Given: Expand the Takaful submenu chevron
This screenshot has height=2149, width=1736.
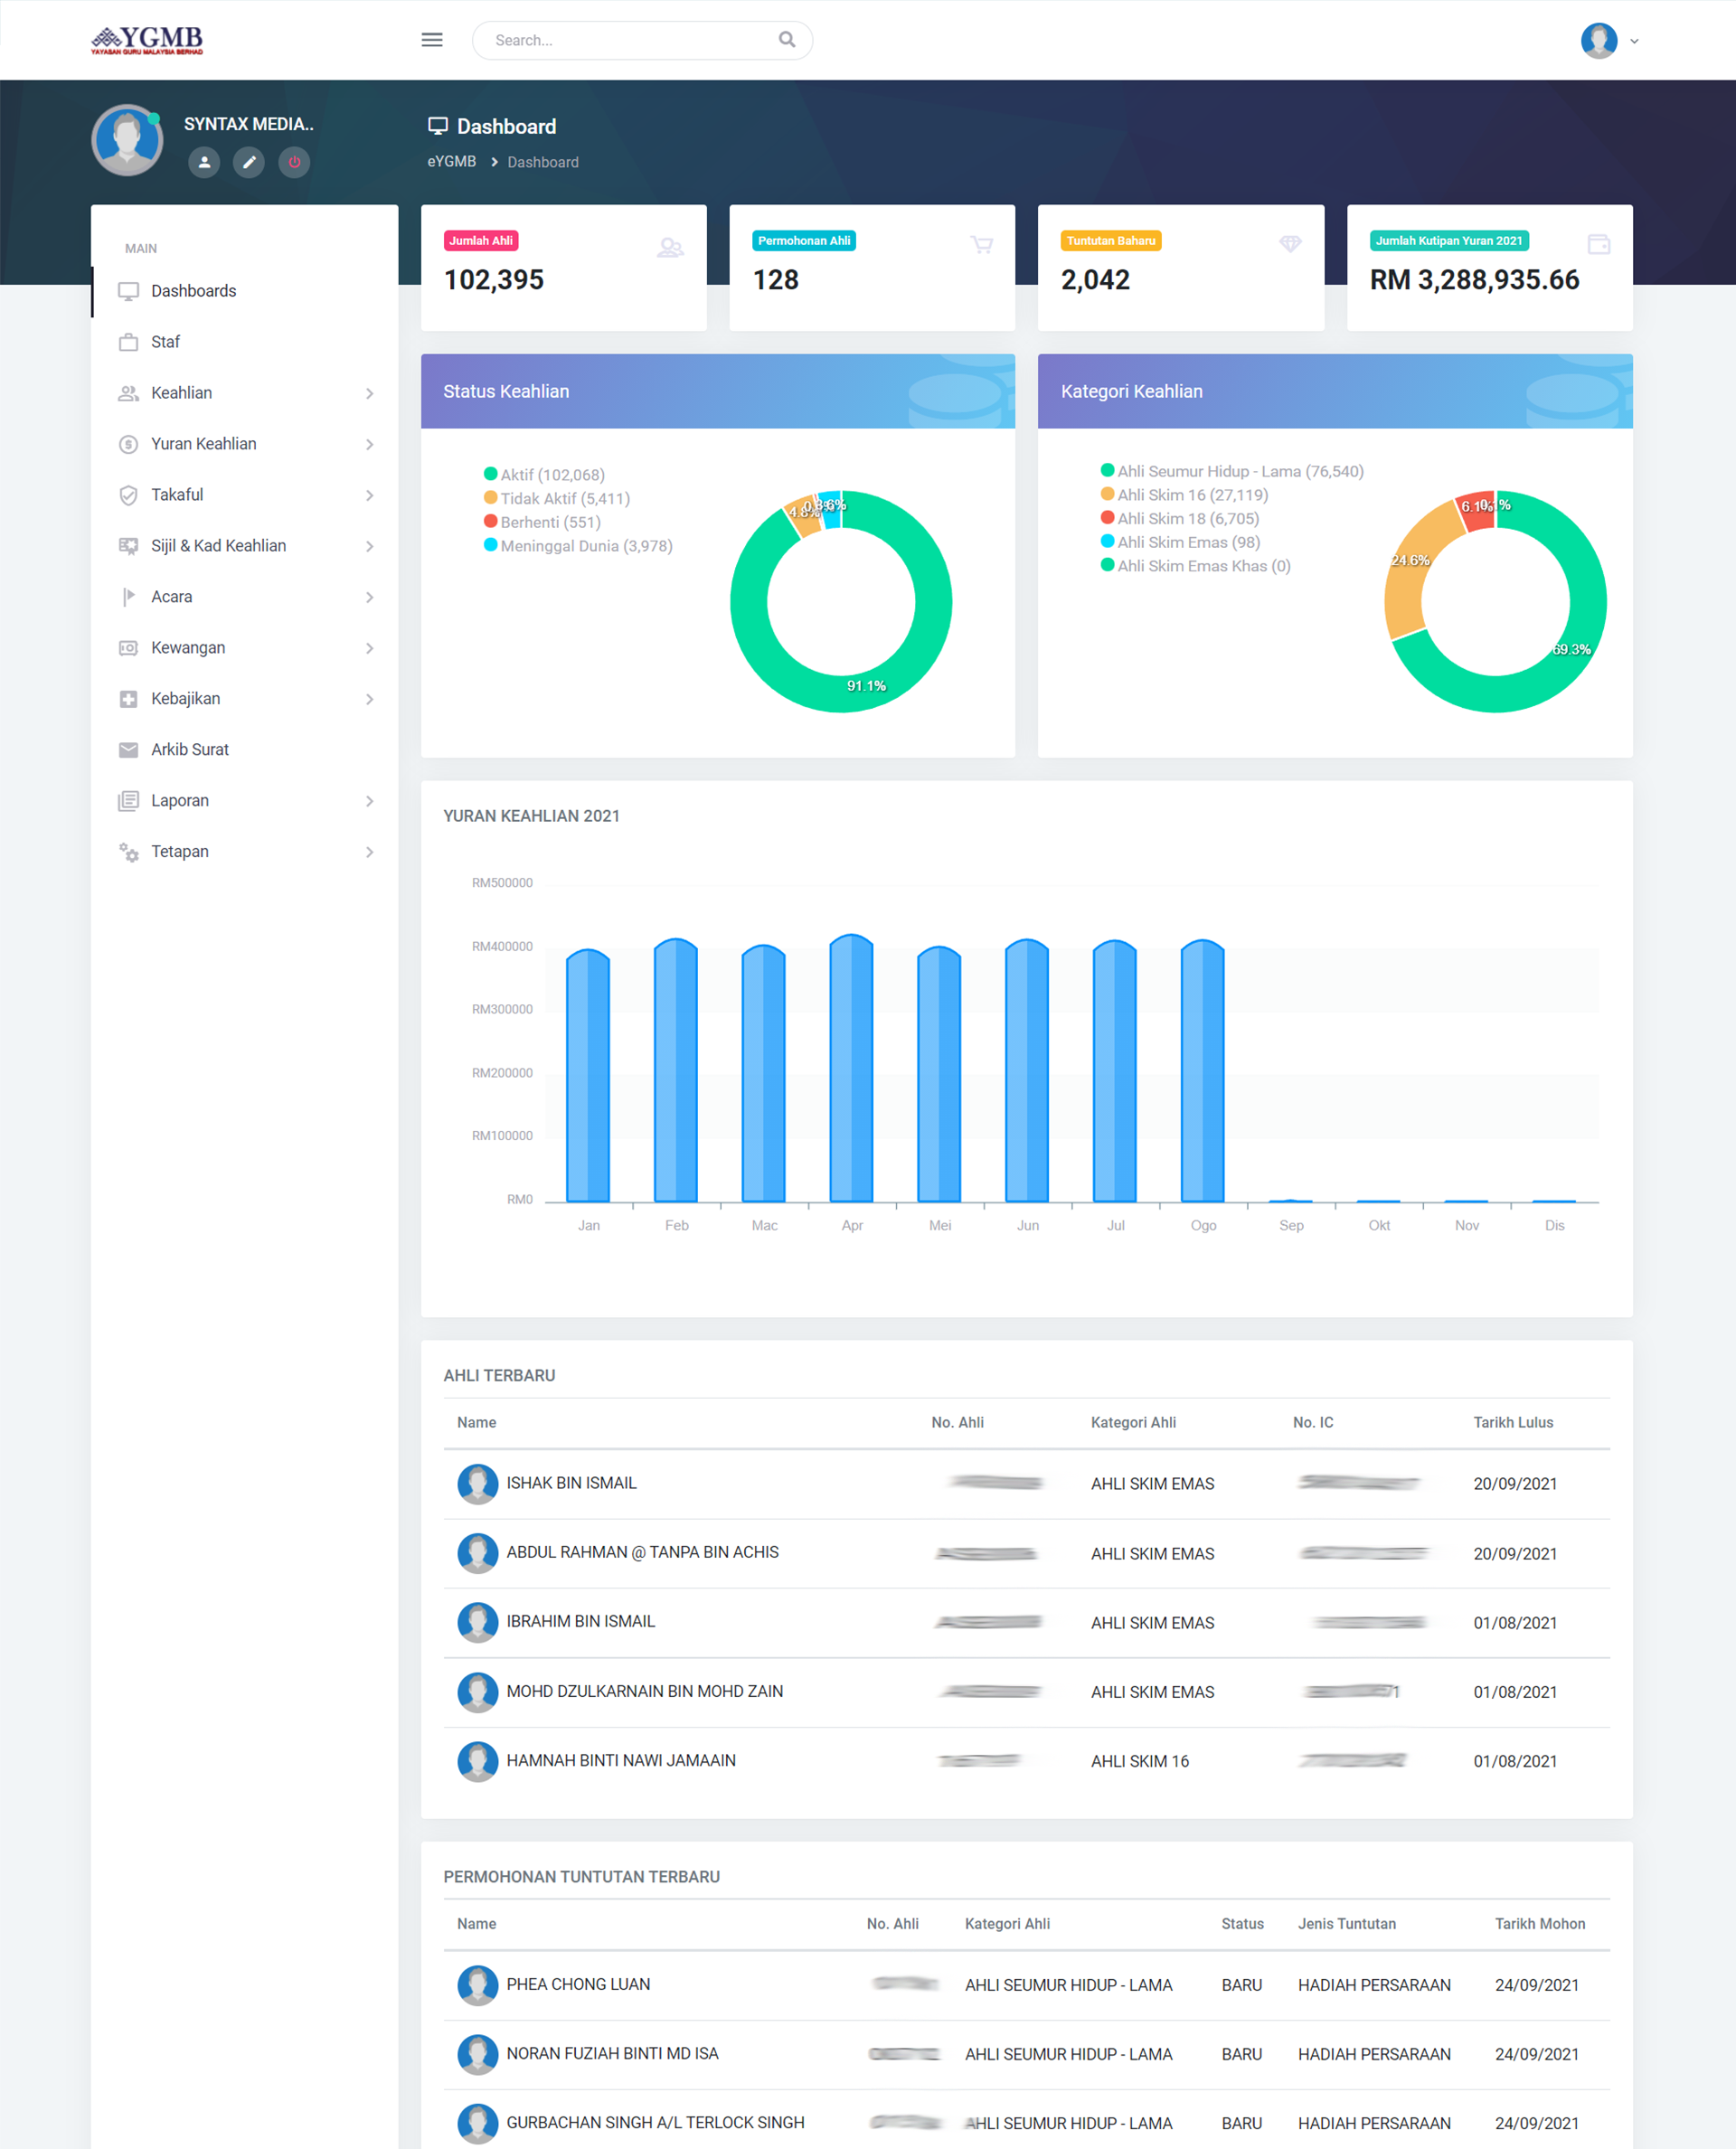Looking at the screenshot, I should tap(369, 496).
